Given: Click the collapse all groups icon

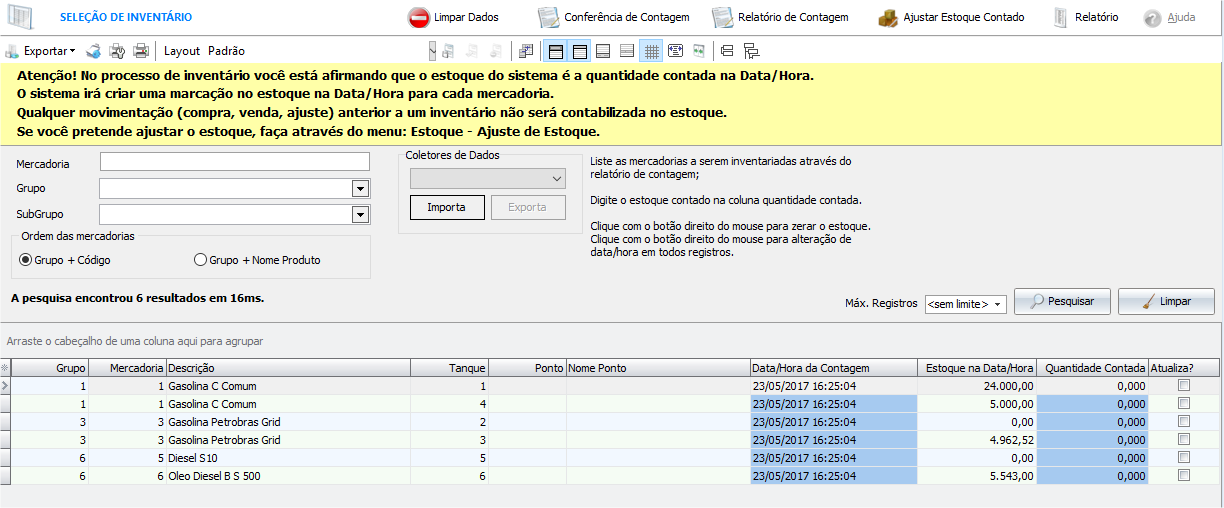Looking at the screenshot, I should [x=727, y=50].
